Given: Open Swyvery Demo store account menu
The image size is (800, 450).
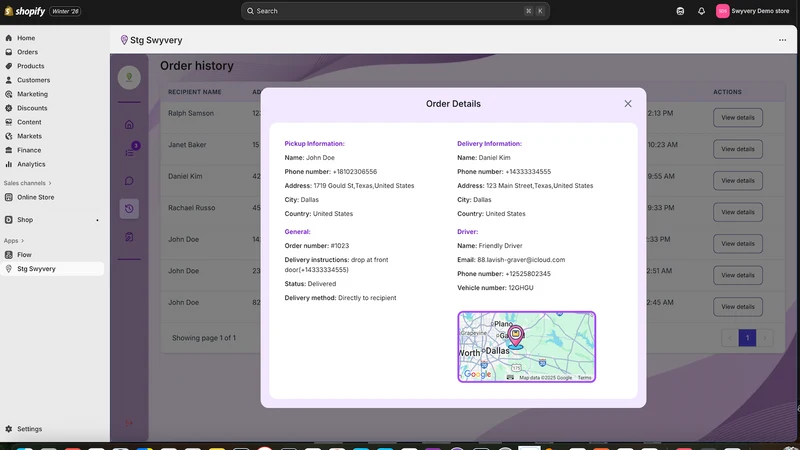Looking at the screenshot, I should pyautogui.click(x=753, y=11).
